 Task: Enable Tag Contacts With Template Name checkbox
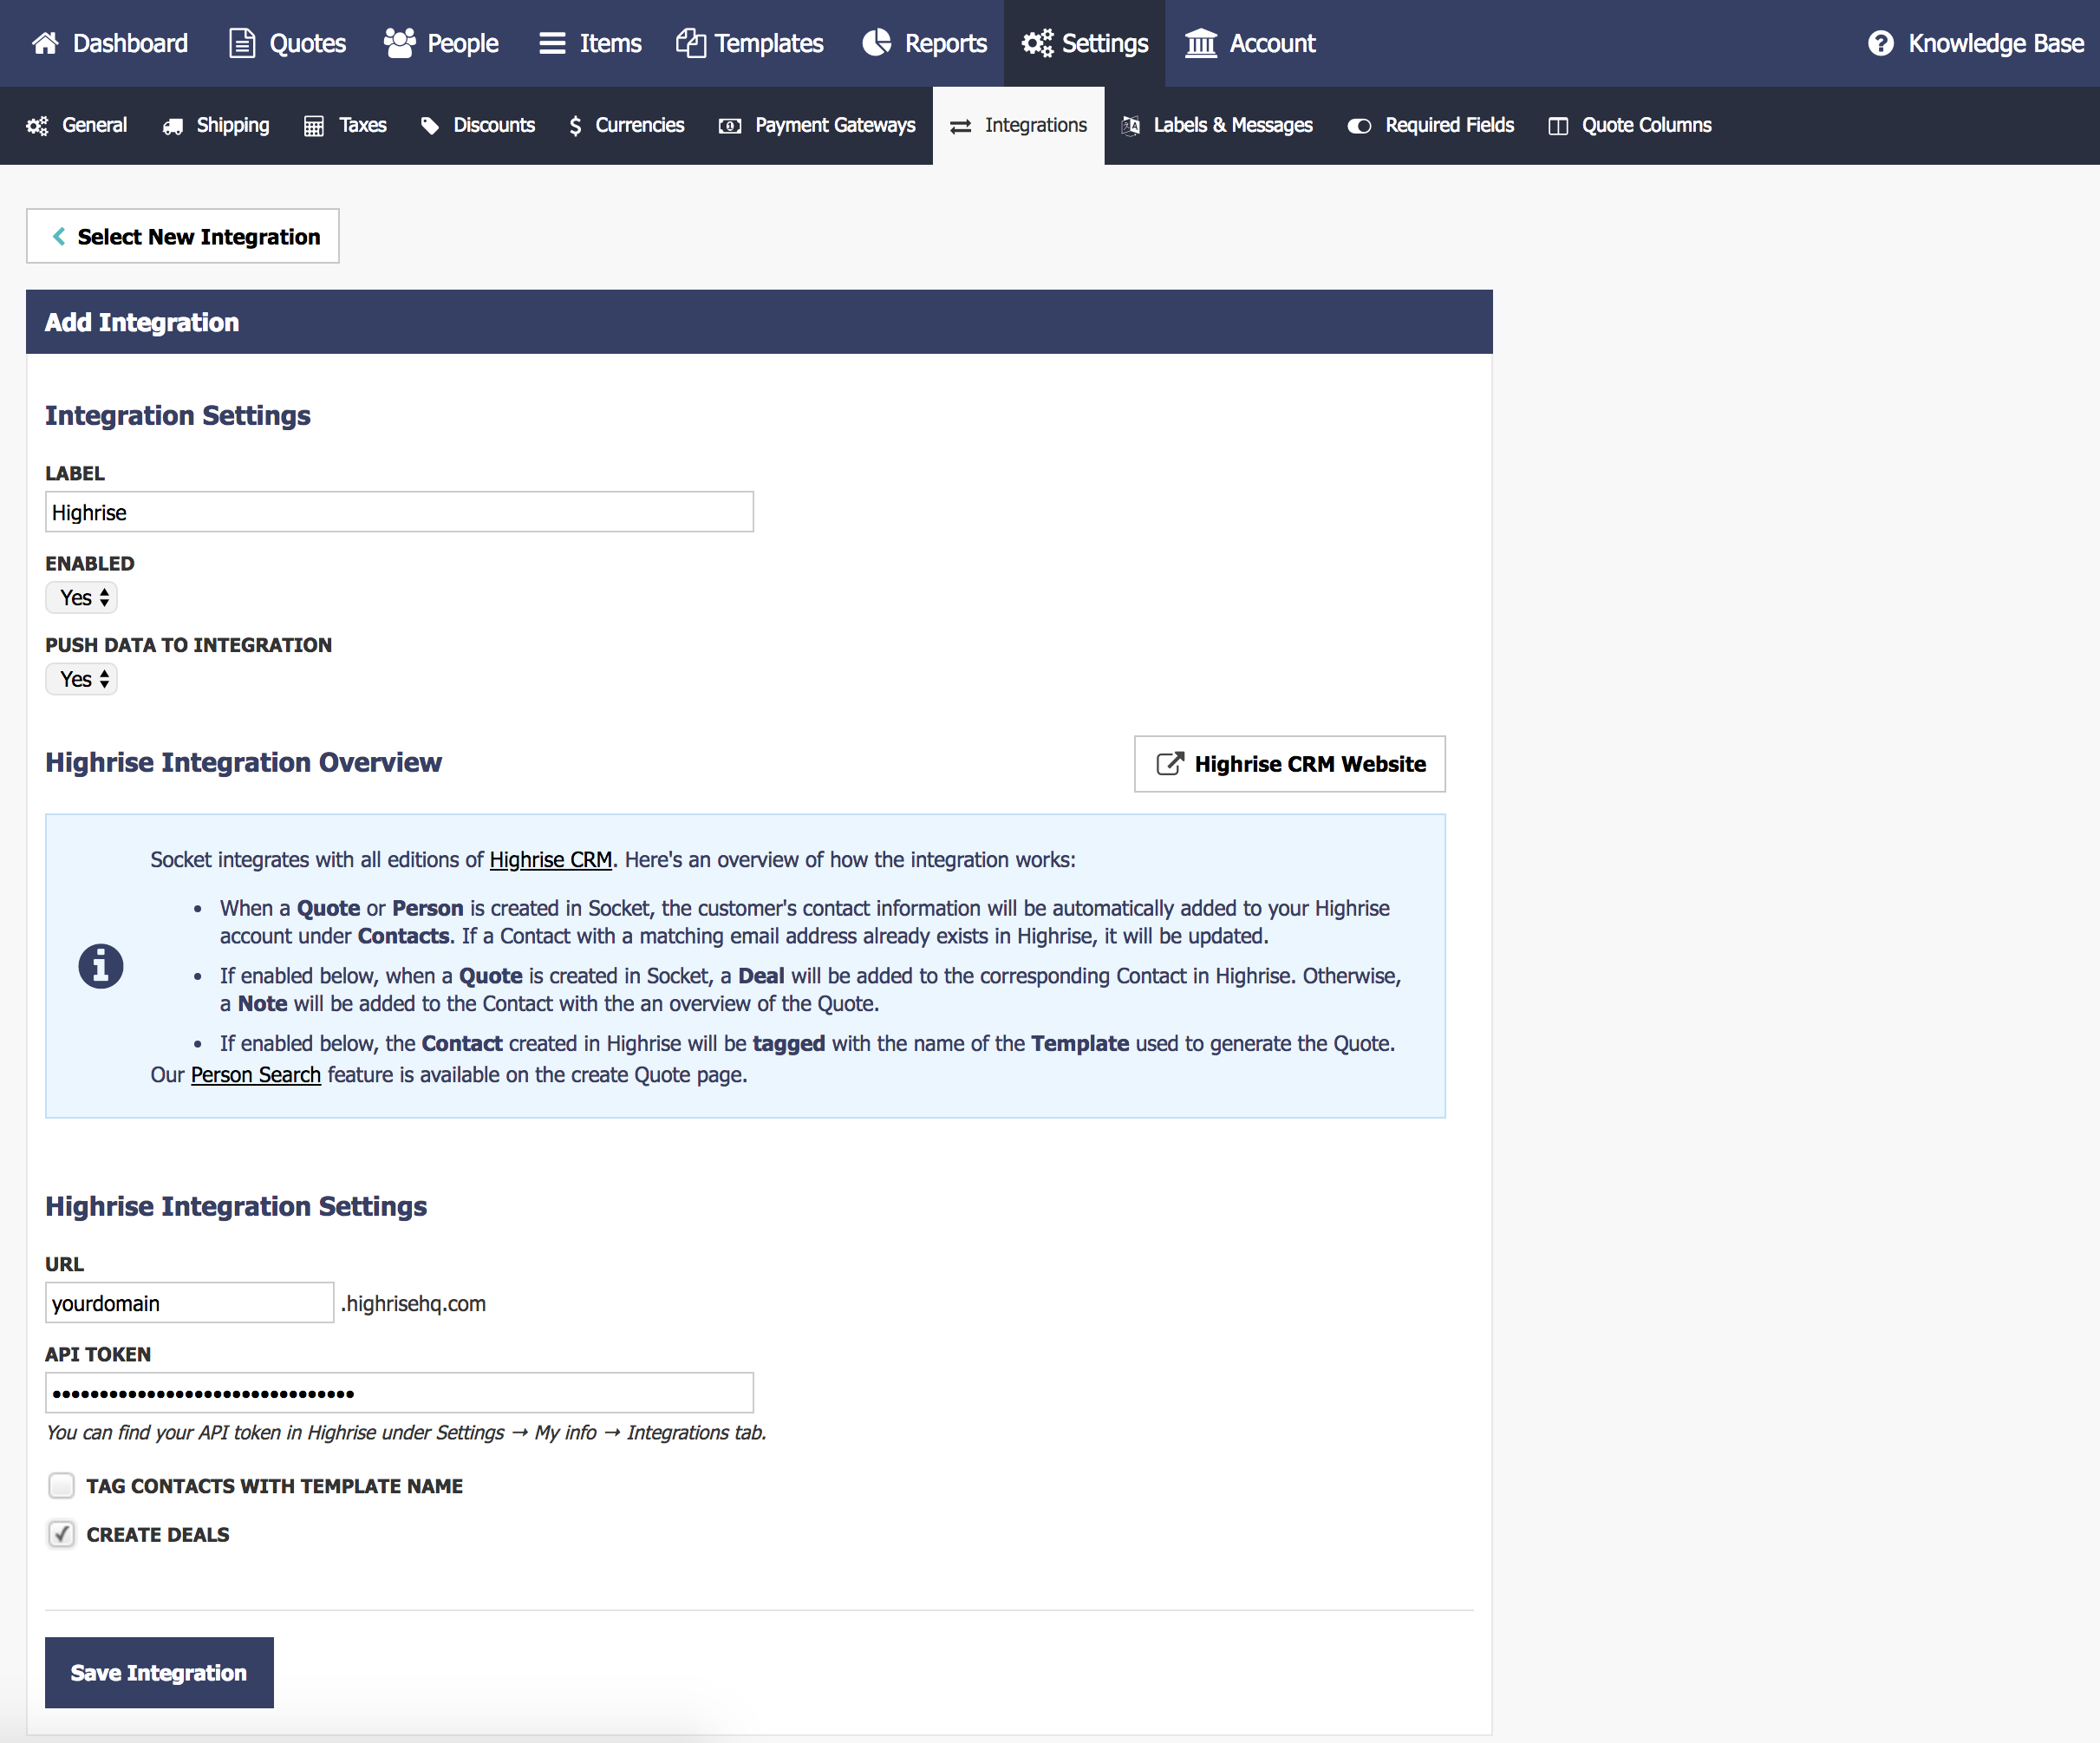coord(62,1486)
